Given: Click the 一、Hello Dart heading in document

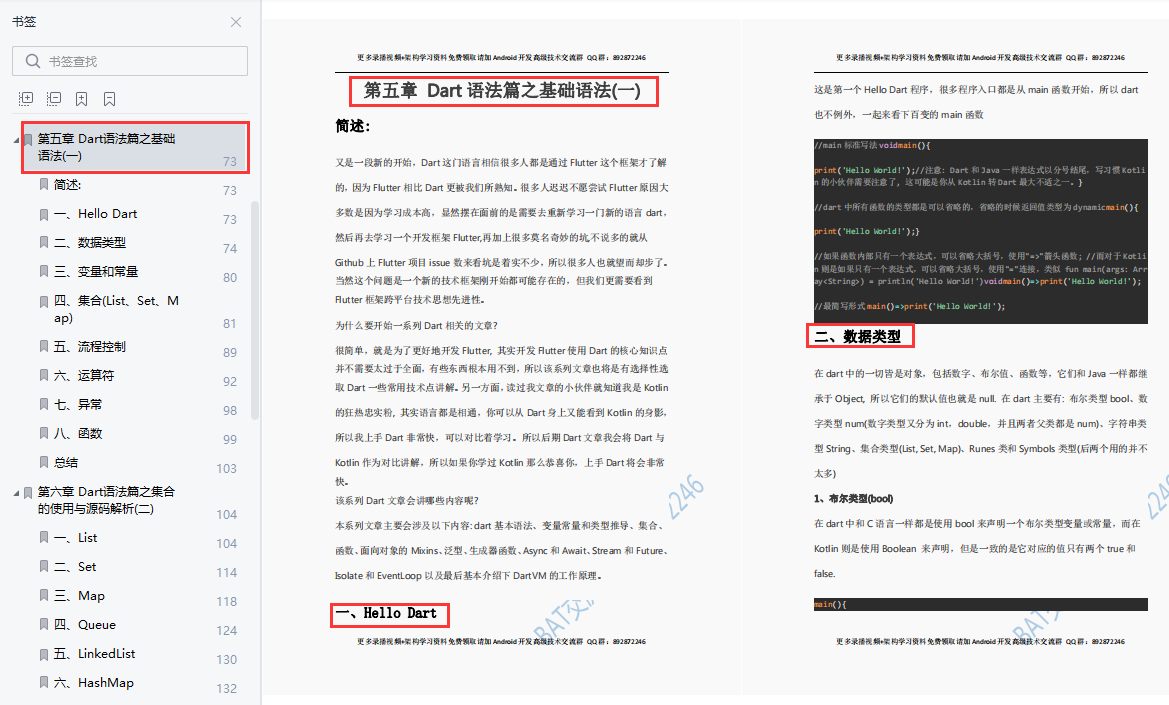Looking at the screenshot, I should (x=386, y=613).
